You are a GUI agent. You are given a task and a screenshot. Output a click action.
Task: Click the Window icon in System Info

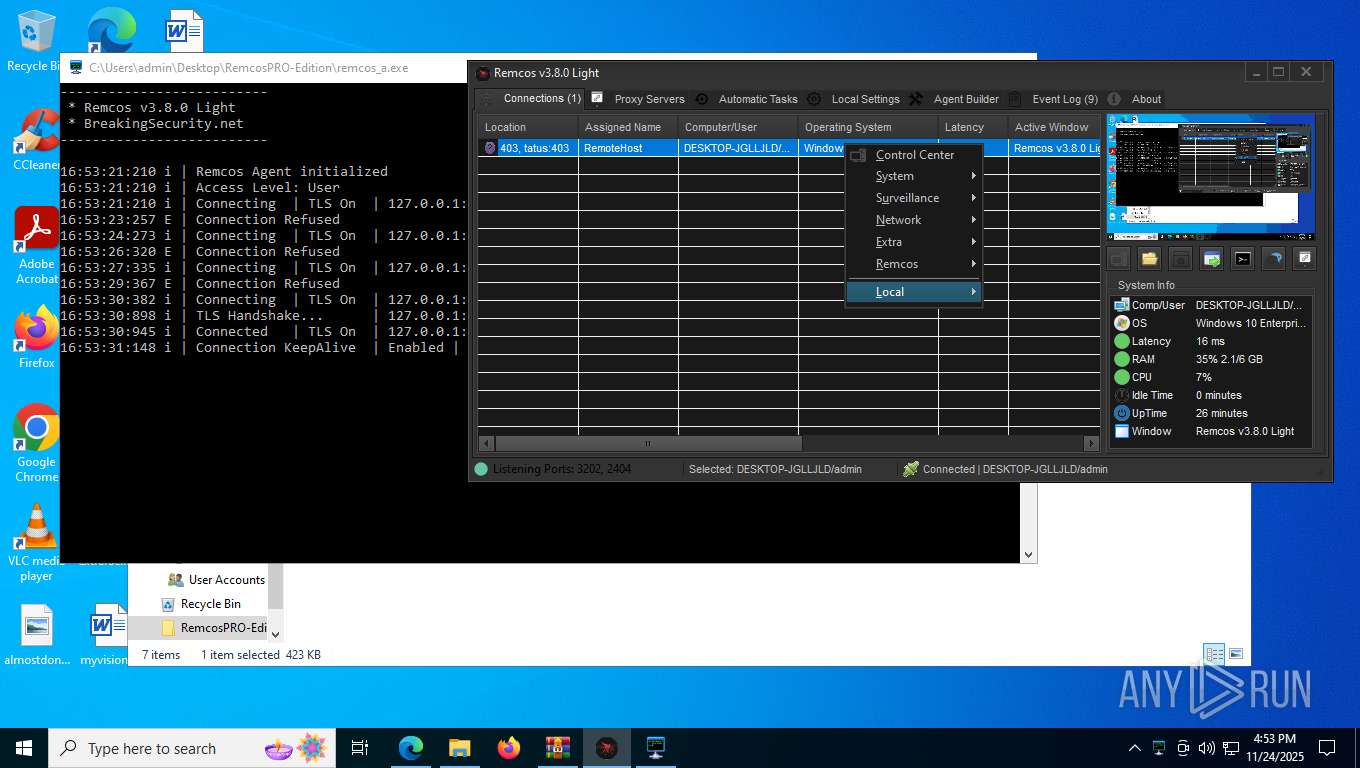pos(1122,431)
